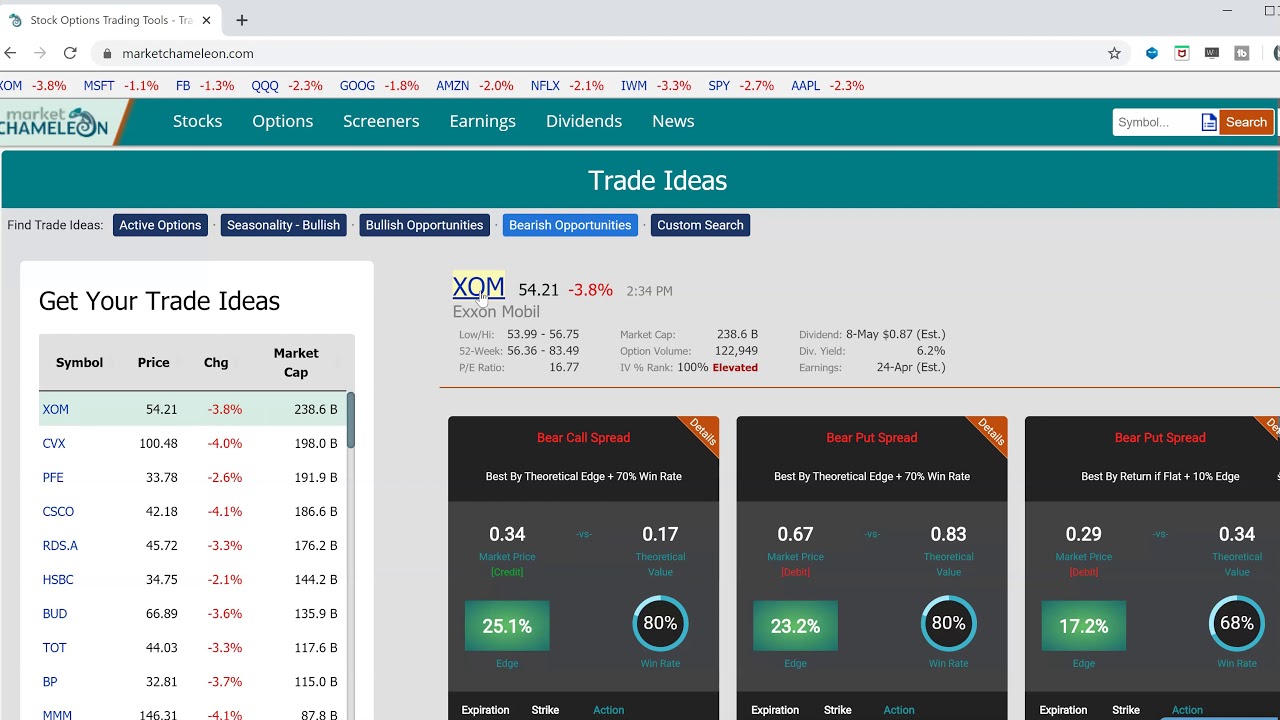Viewport: 1280px width, 720px height.
Task: Click the 25.1% Edge box
Action: coord(507,626)
